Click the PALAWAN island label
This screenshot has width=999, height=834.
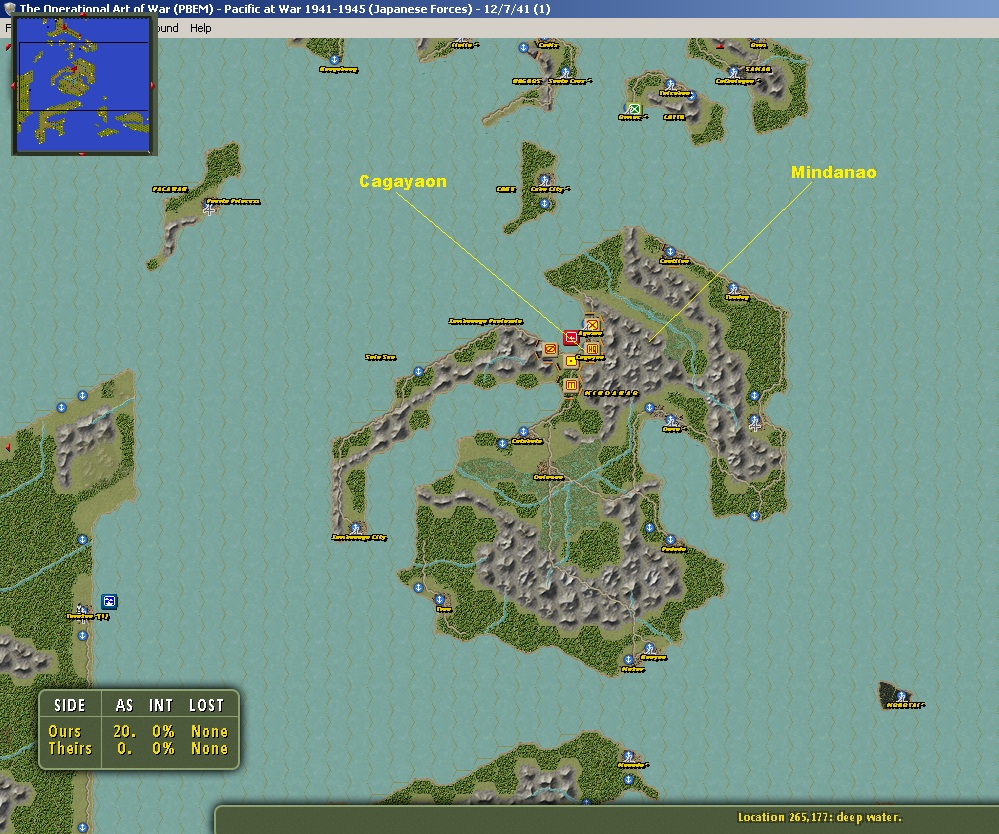click(170, 189)
